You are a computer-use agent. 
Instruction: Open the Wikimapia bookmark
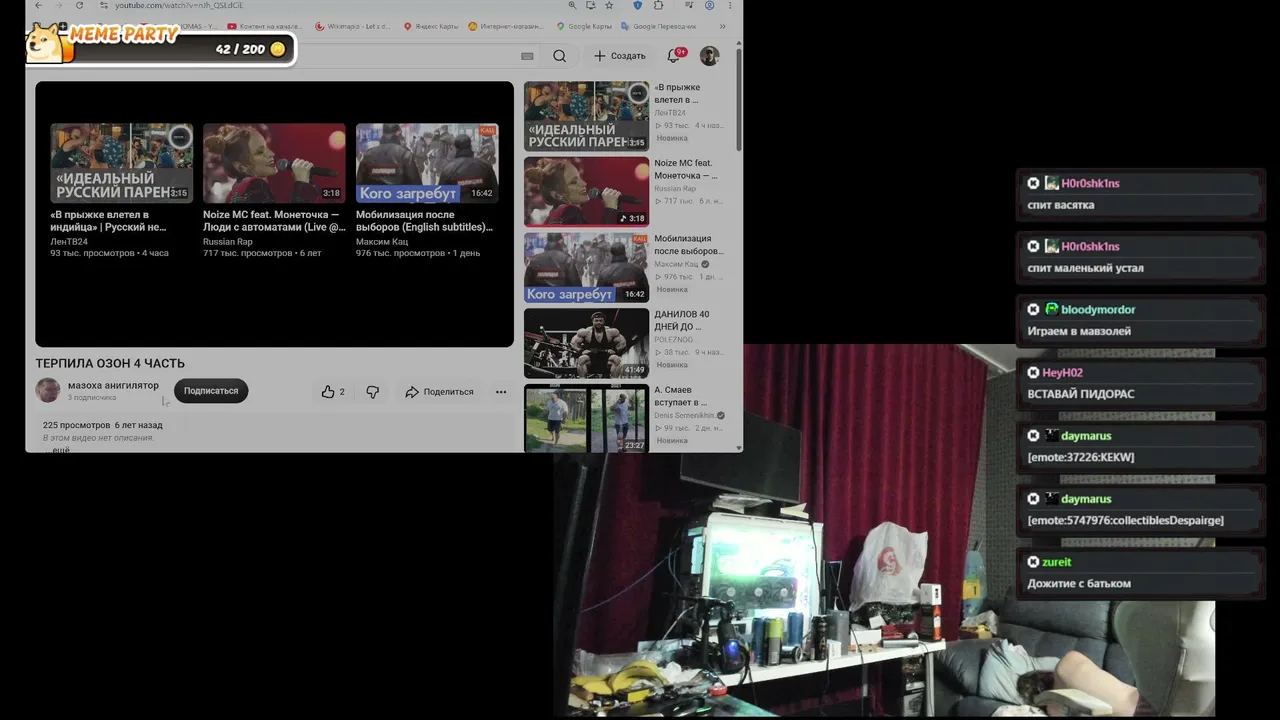click(352, 26)
